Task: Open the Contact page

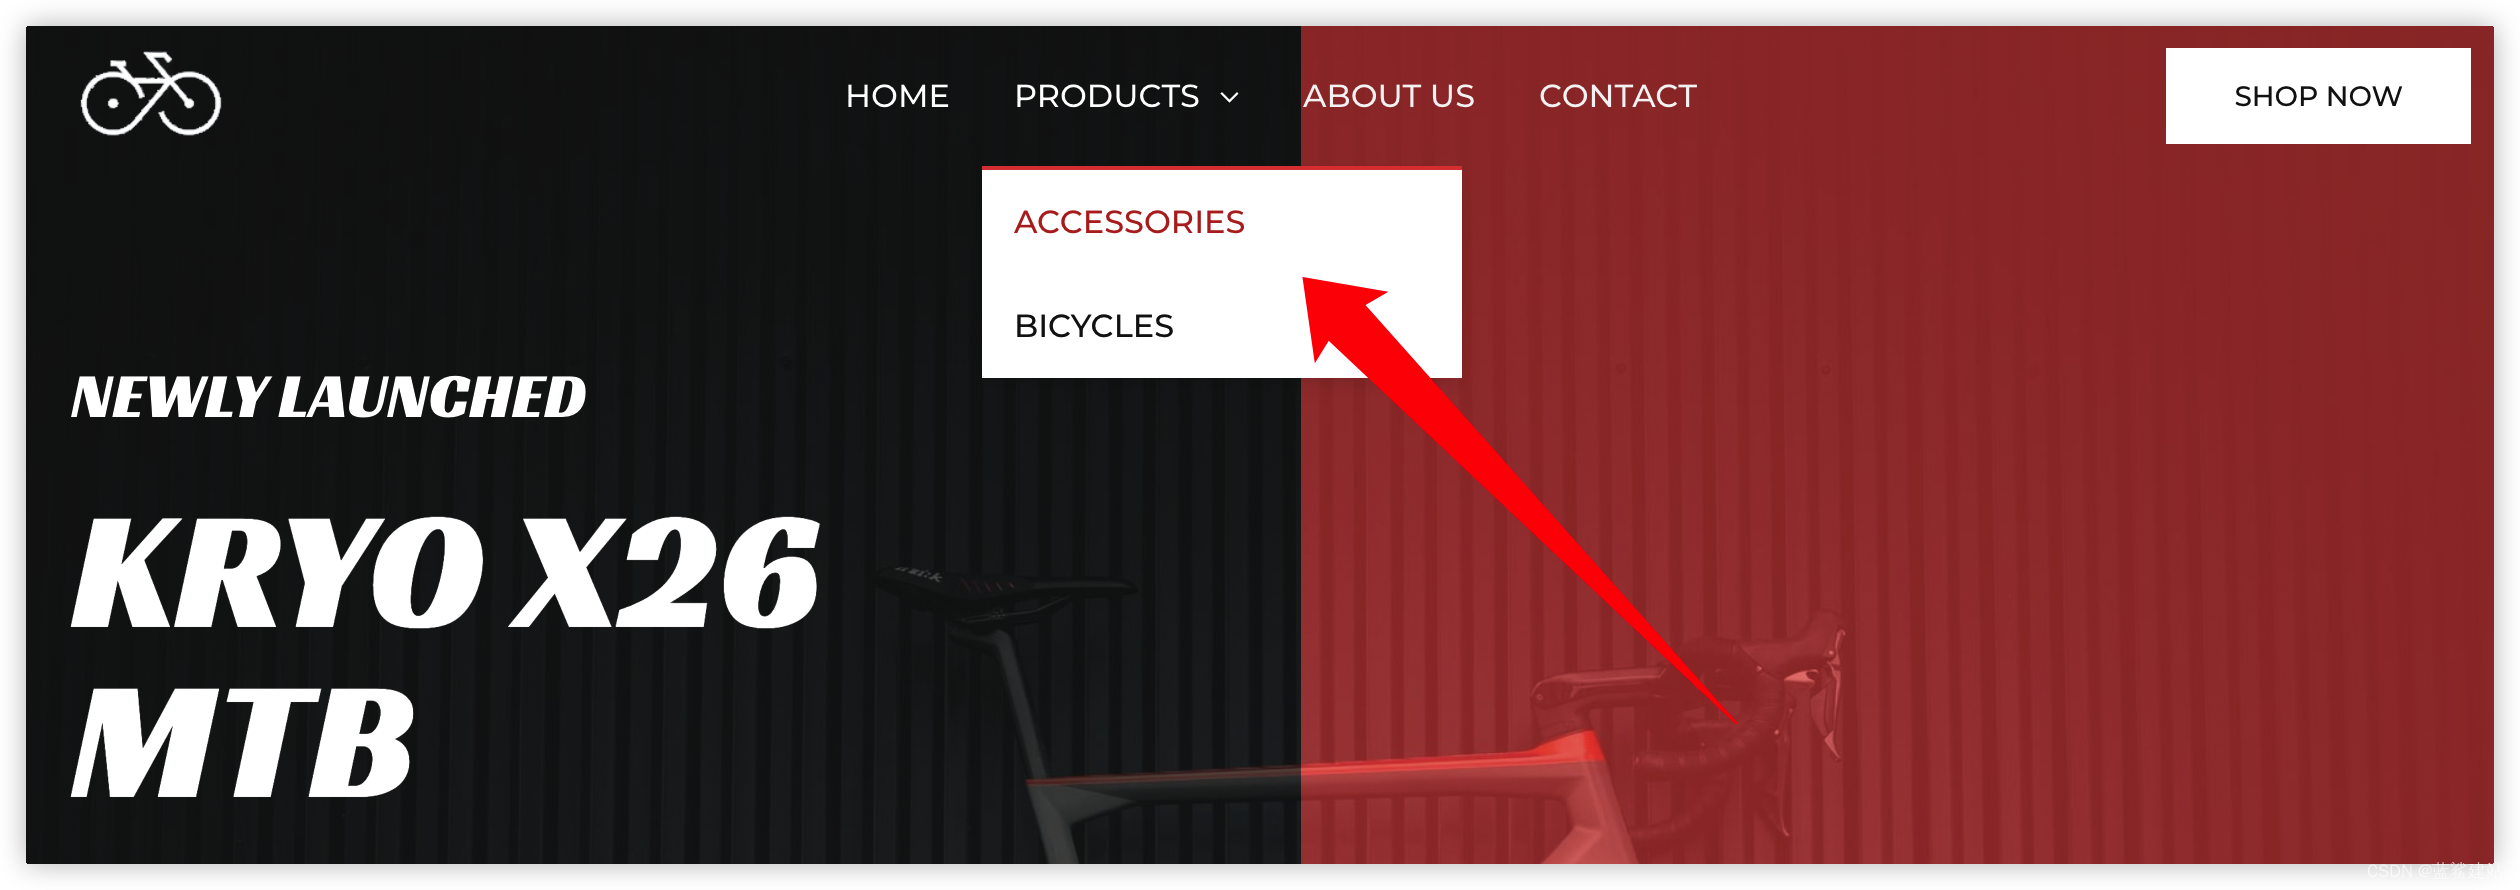Action: 1617,96
